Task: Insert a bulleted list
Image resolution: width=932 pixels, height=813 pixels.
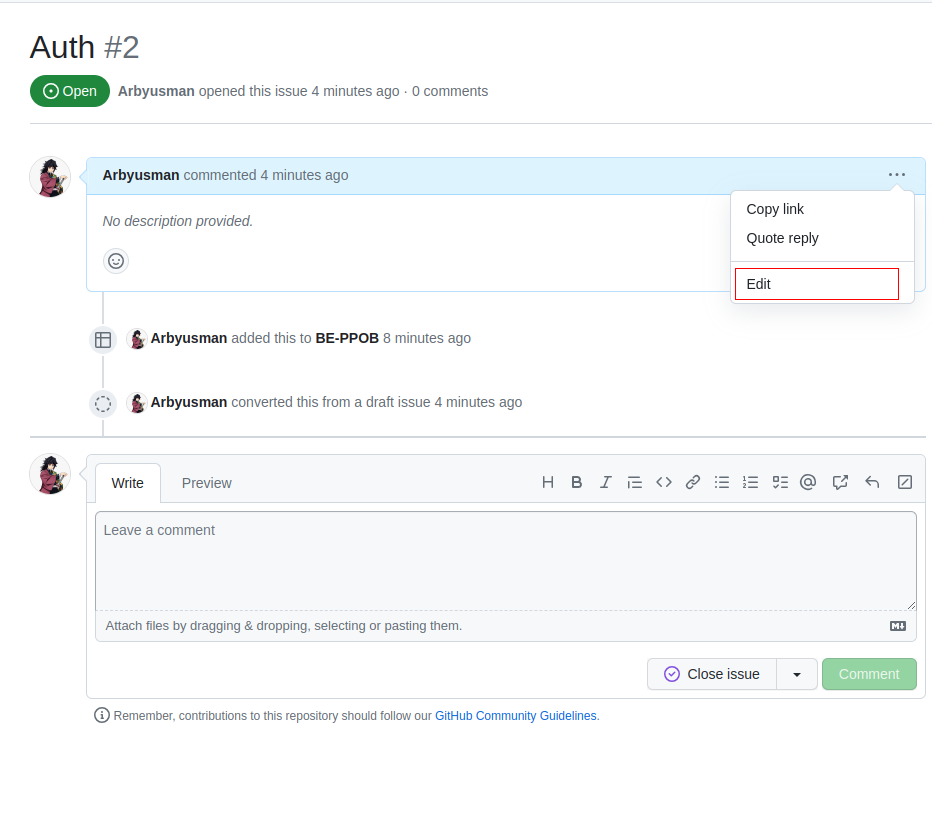Action: (722, 482)
